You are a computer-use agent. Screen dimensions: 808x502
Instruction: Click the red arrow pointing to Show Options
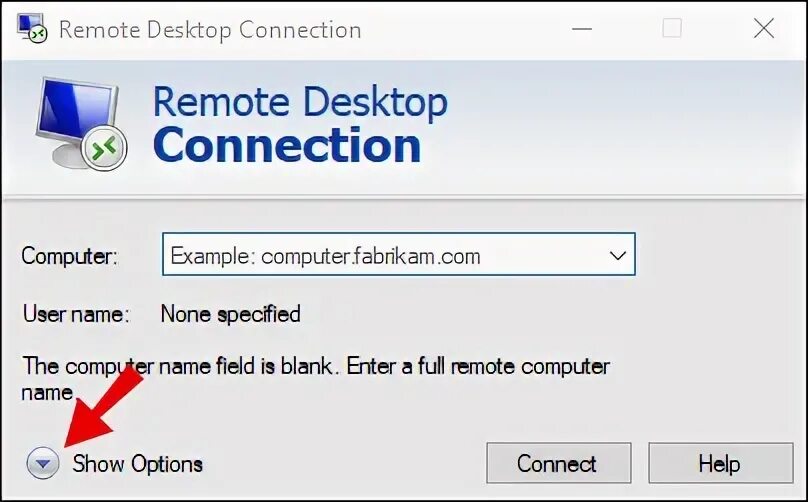click(x=103, y=407)
